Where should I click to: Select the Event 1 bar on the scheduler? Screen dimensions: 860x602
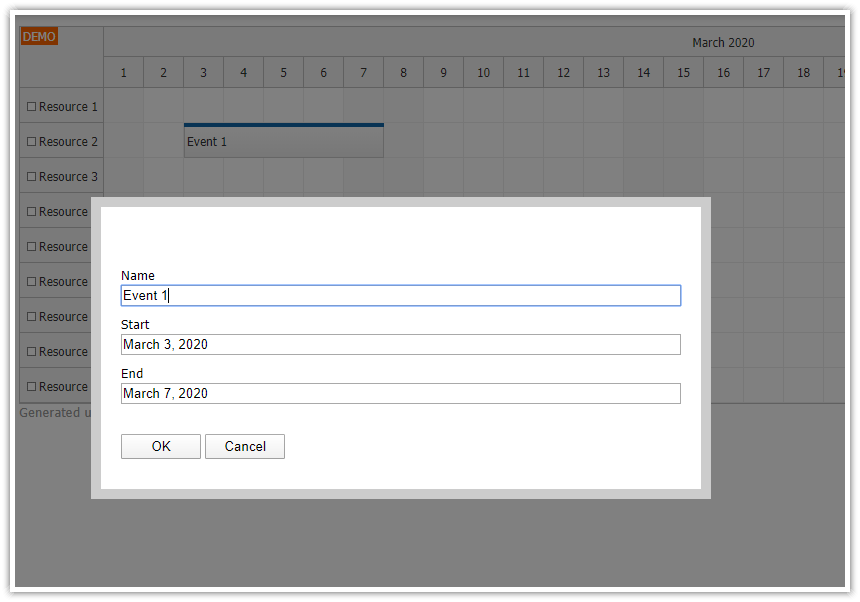tap(283, 141)
